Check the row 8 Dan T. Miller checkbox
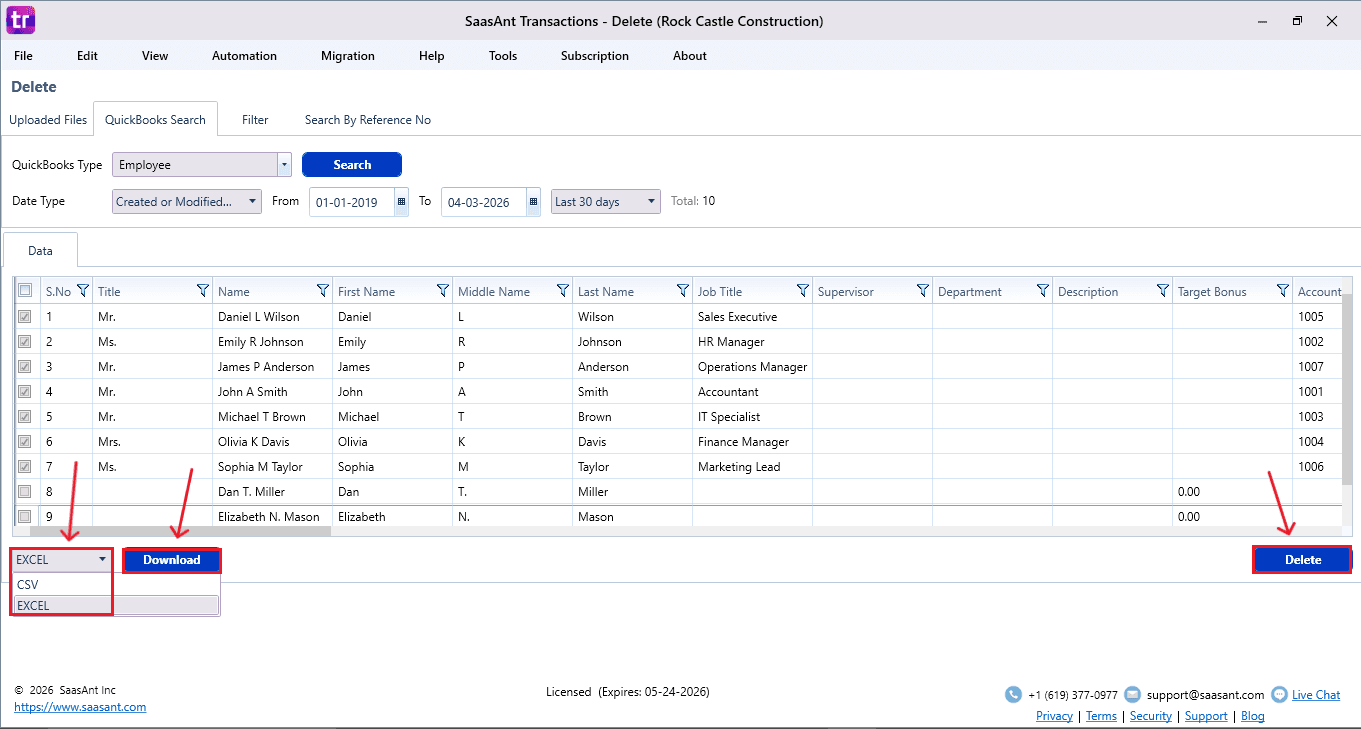Screen dimensions: 1361x729 pyautogui.click(x=25, y=492)
